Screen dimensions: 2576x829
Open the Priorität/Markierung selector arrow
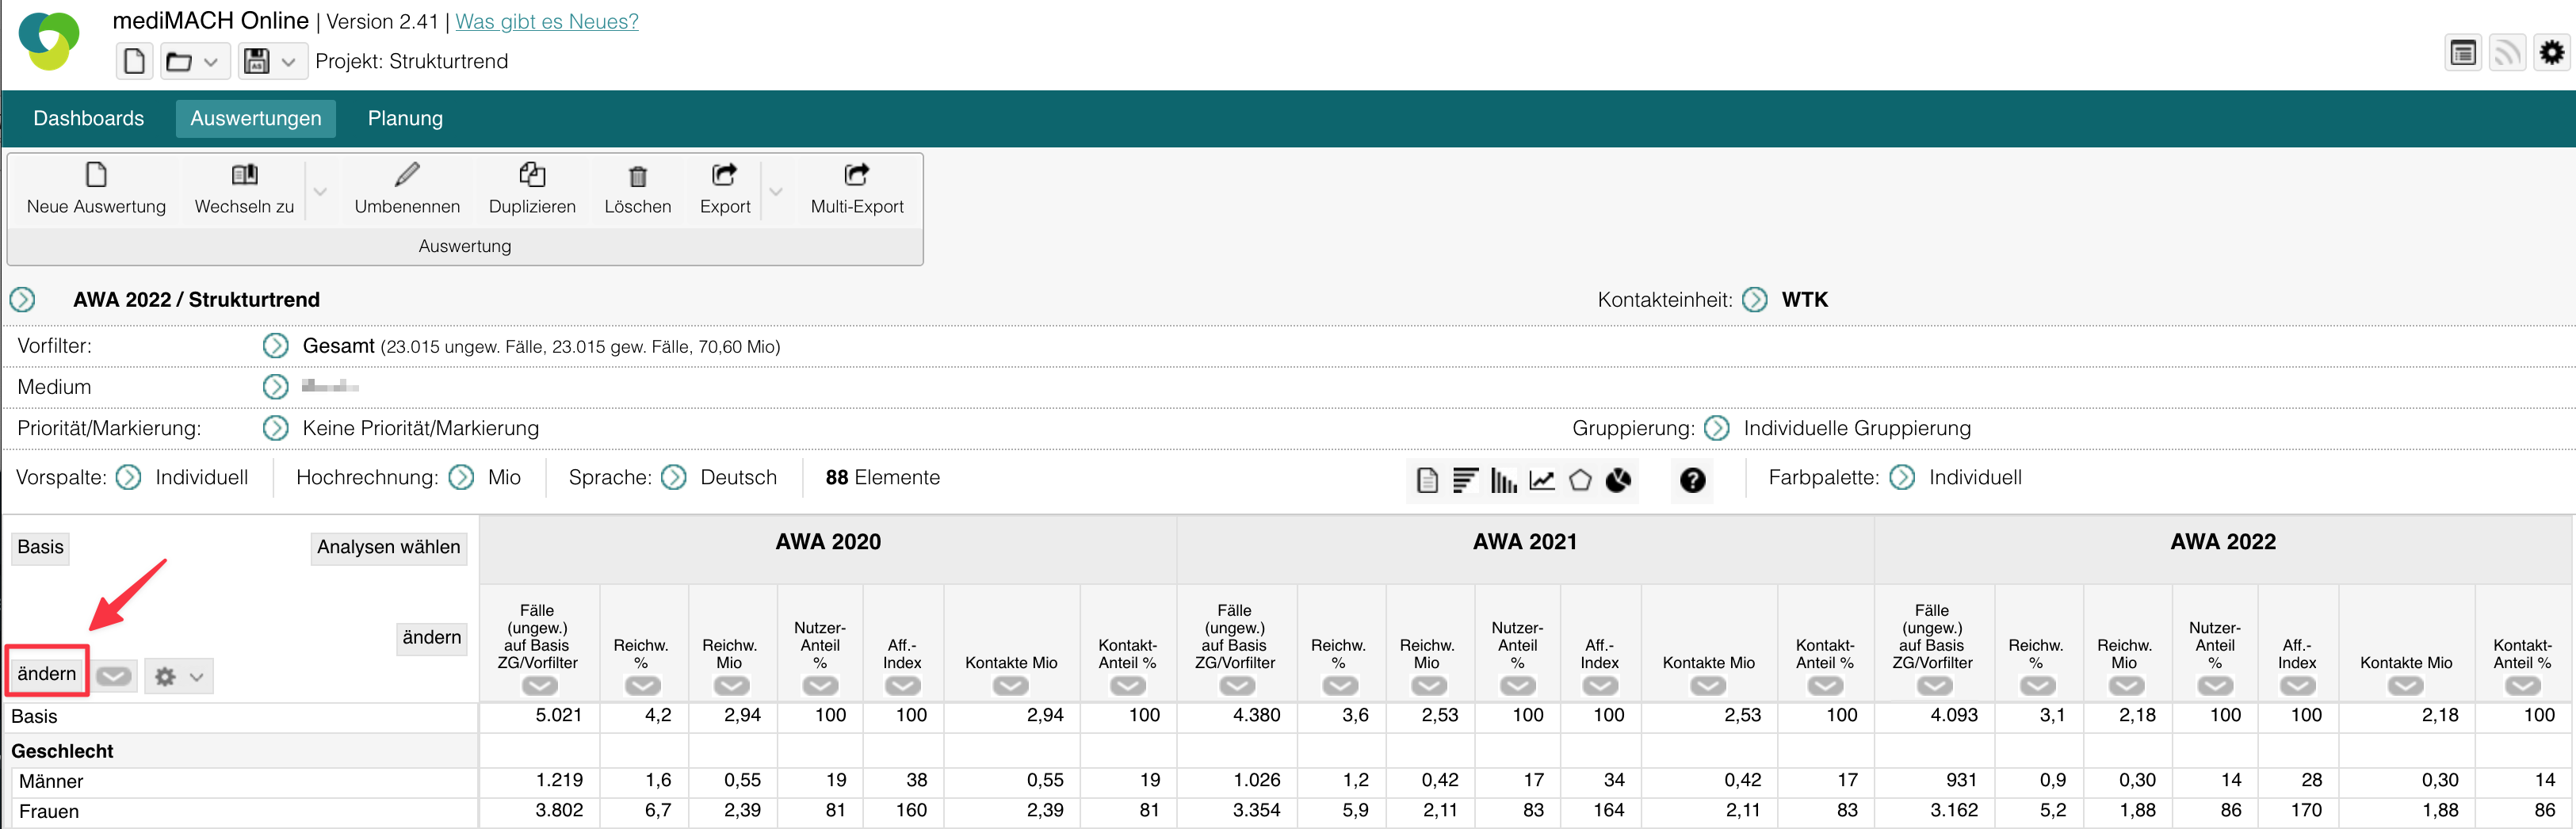[x=275, y=428]
